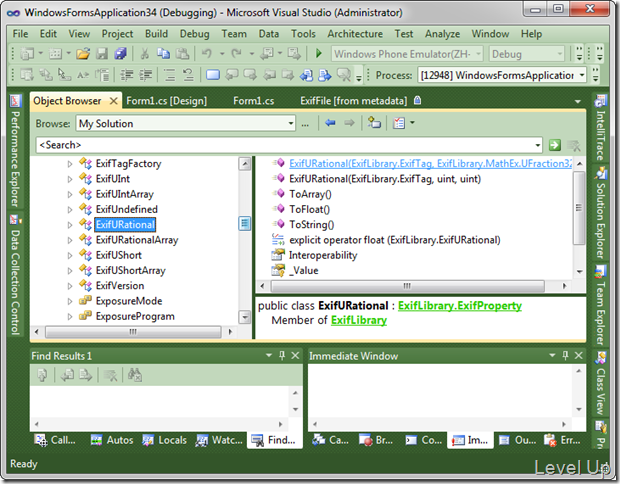Open the Architecture menu
Image resolution: width=620 pixels, height=484 pixels.
coord(355,34)
